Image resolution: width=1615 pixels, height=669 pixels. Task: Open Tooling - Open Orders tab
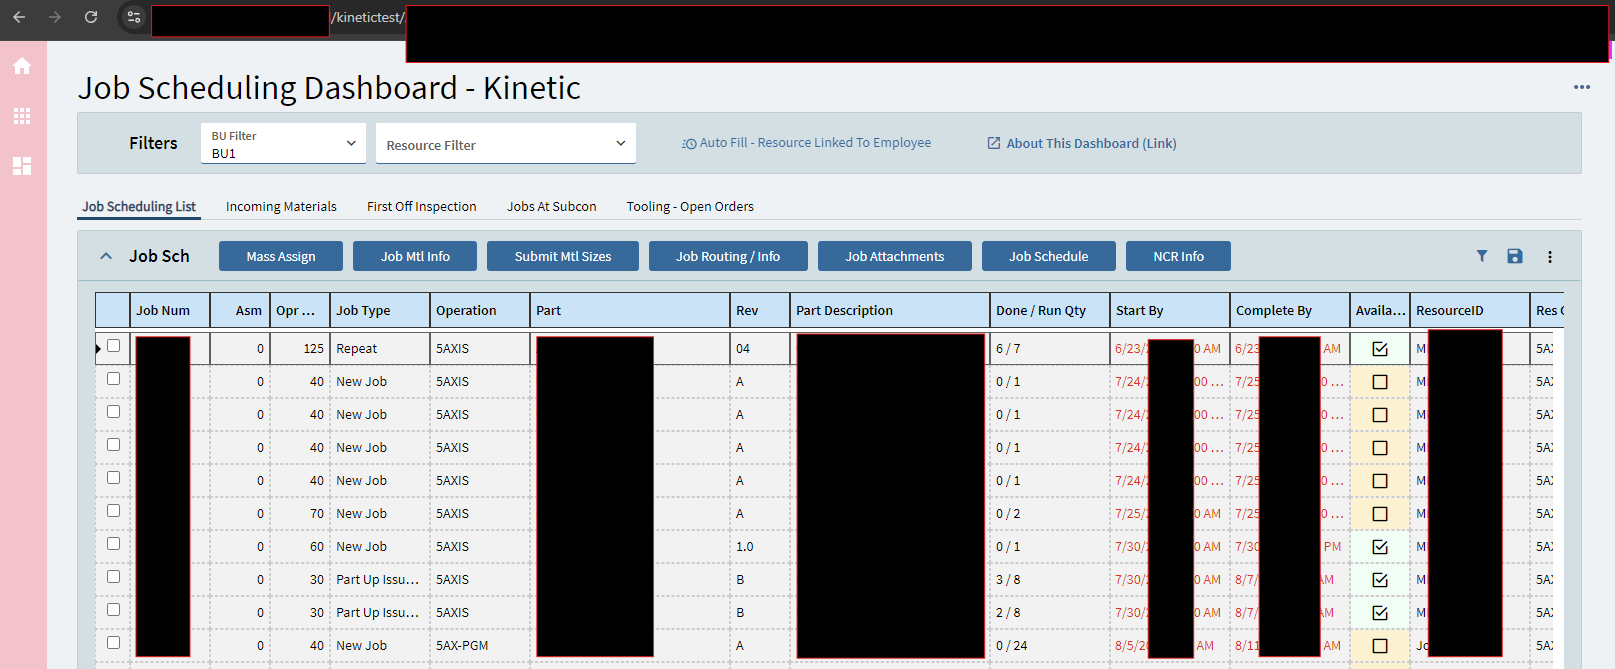690,207
